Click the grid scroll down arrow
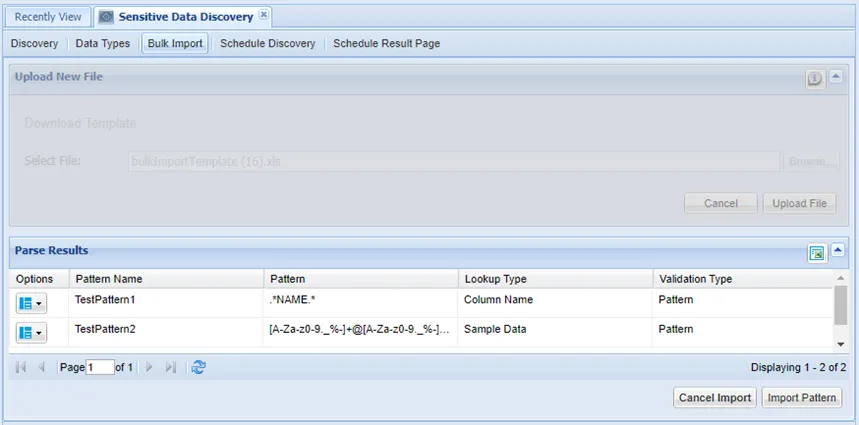The height and width of the screenshot is (425, 859). tap(840, 344)
